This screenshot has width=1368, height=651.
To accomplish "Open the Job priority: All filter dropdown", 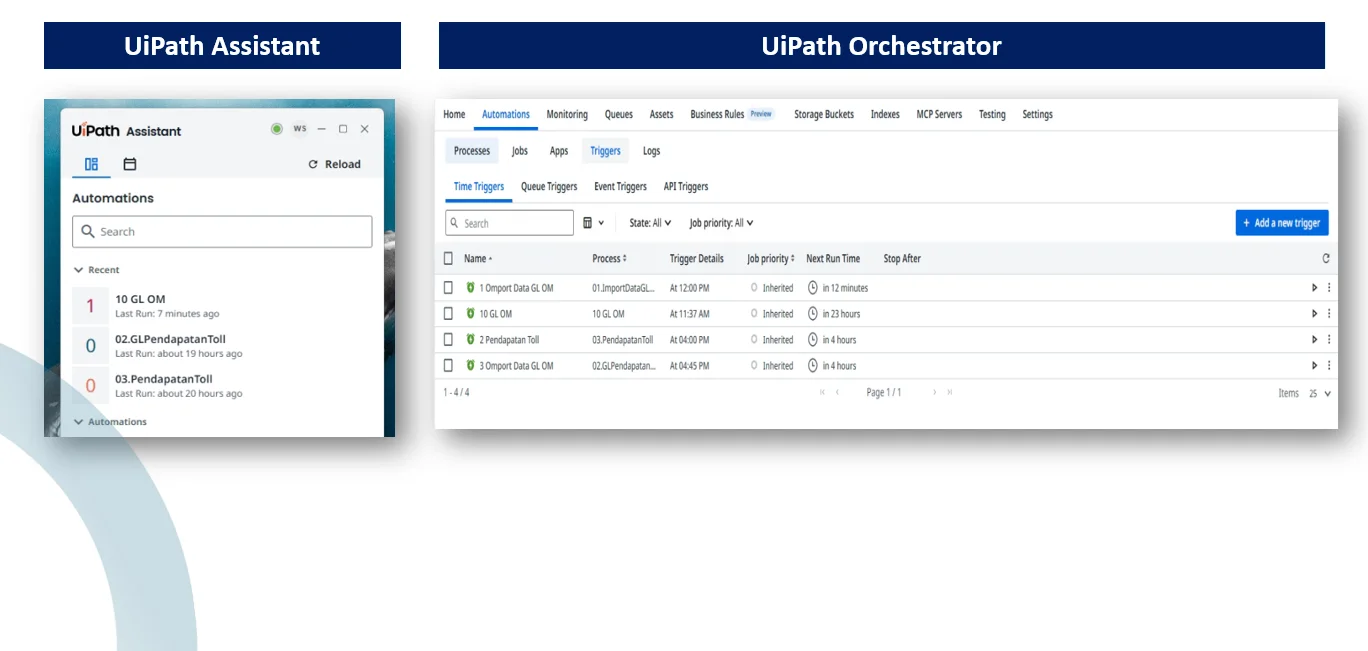I will click(721, 223).
